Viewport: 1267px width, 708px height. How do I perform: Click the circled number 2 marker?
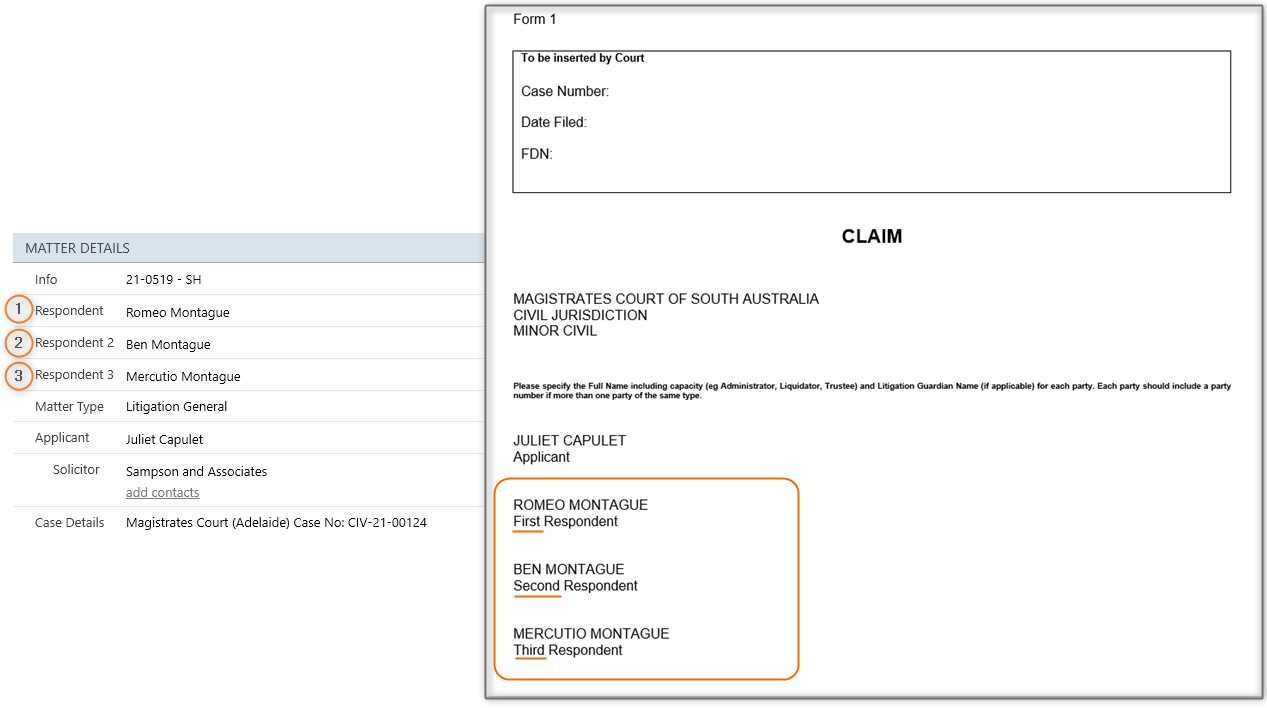[x=18, y=343]
